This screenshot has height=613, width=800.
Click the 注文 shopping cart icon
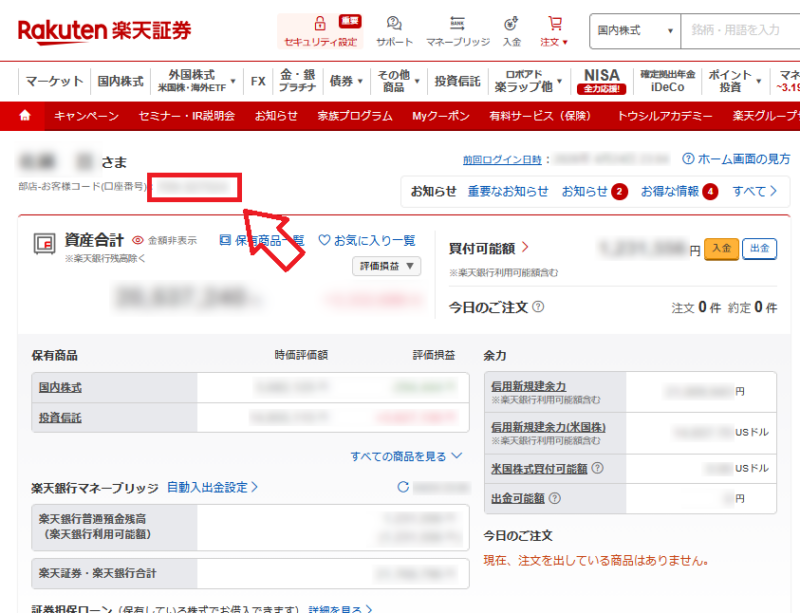tap(555, 22)
